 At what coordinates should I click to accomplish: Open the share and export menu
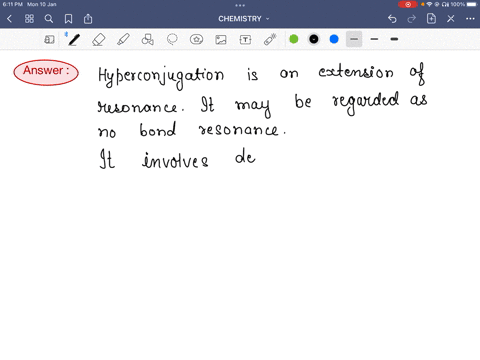pos(88,19)
